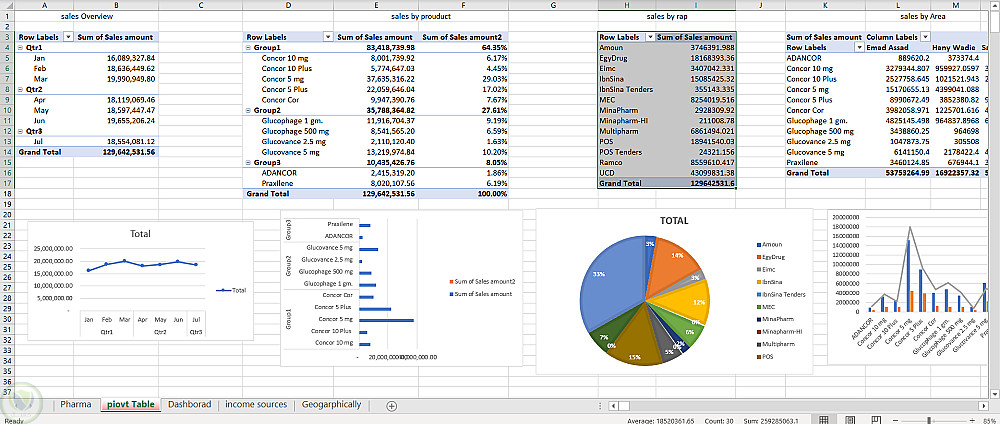This screenshot has width=1000, height=424.
Task: Switch to income sources sheet tab
Action: (256, 404)
